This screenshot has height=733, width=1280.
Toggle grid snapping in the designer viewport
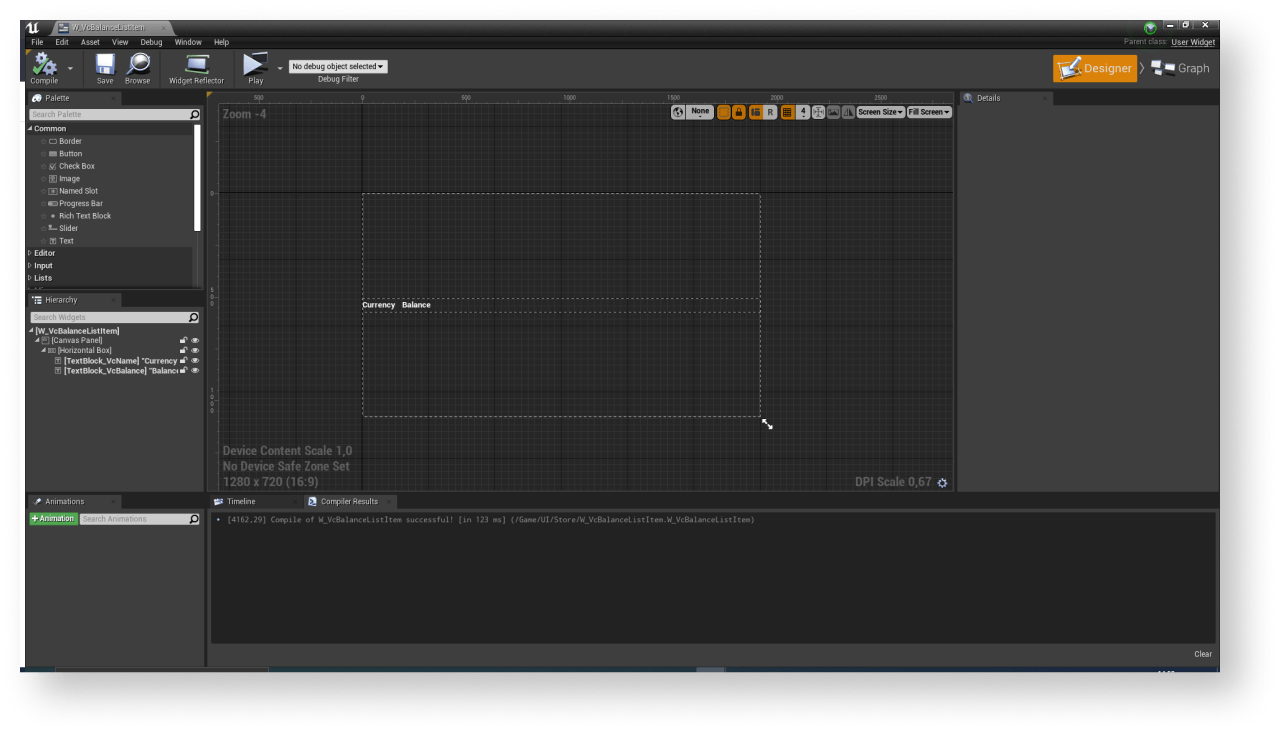click(787, 112)
